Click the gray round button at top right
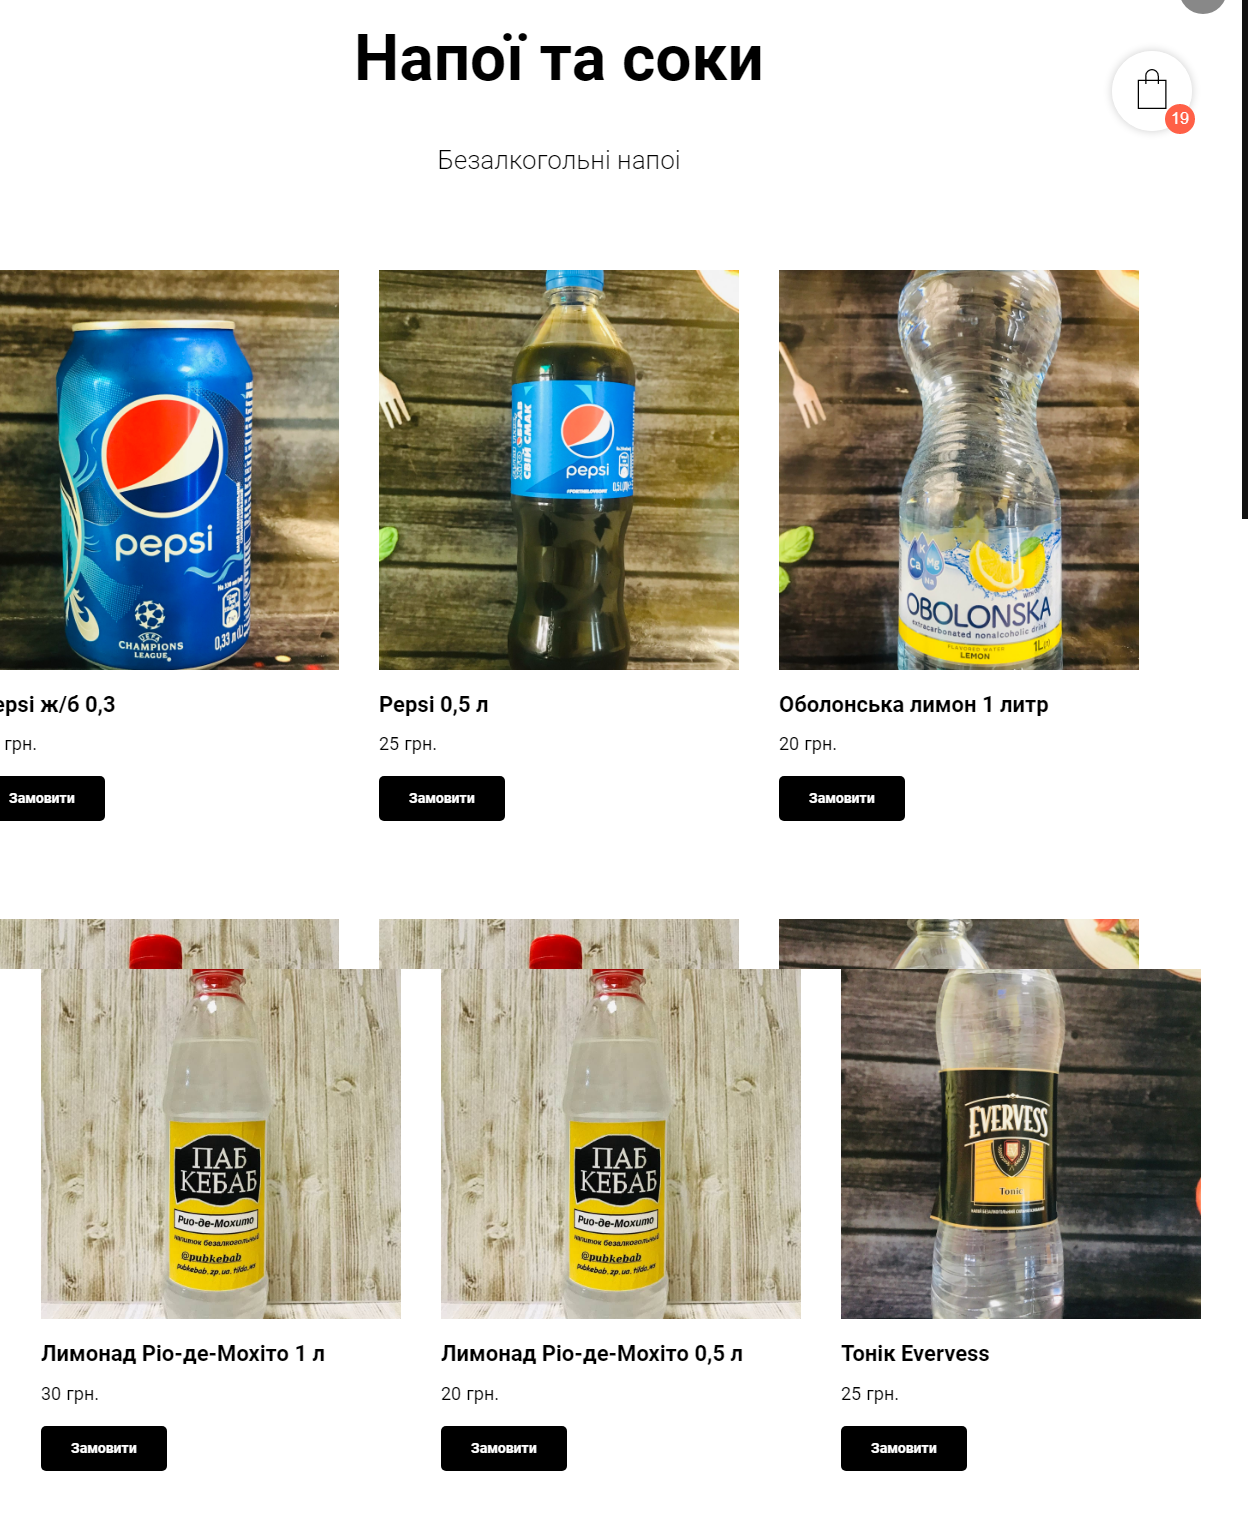1248x1537 pixels. [1203, 4]
